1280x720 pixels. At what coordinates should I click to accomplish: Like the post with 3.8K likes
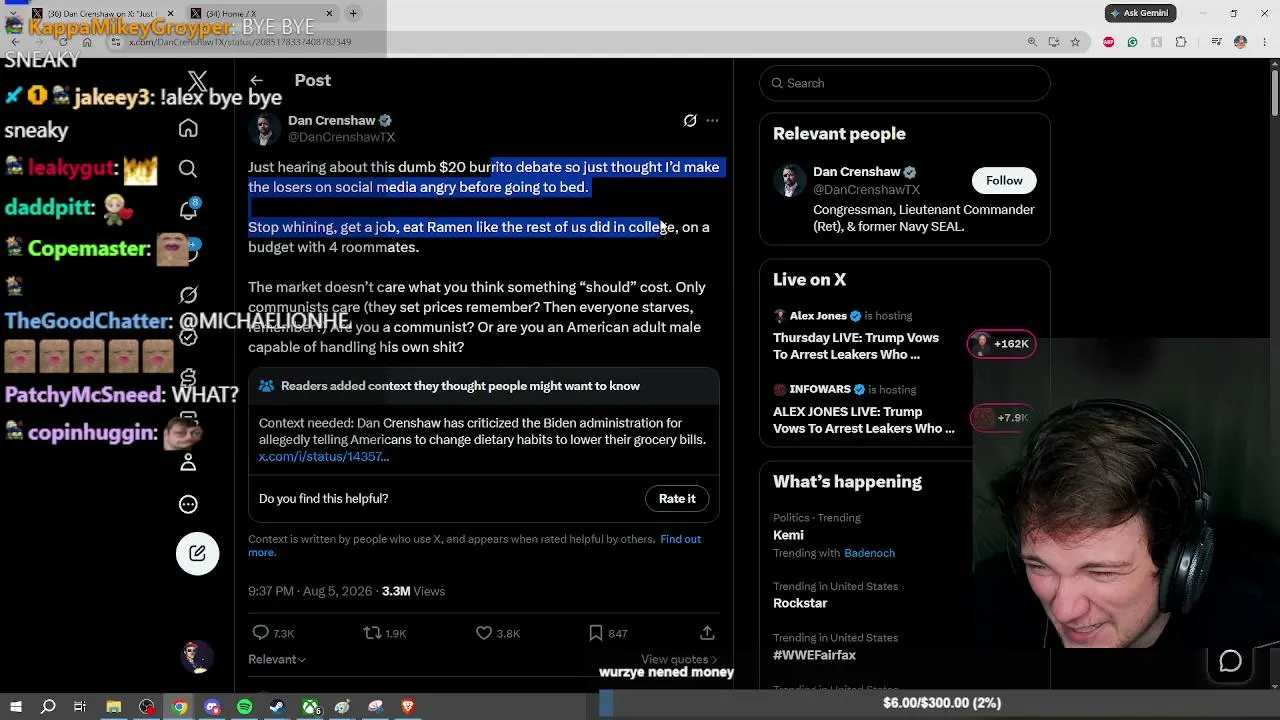coord(484,633)
